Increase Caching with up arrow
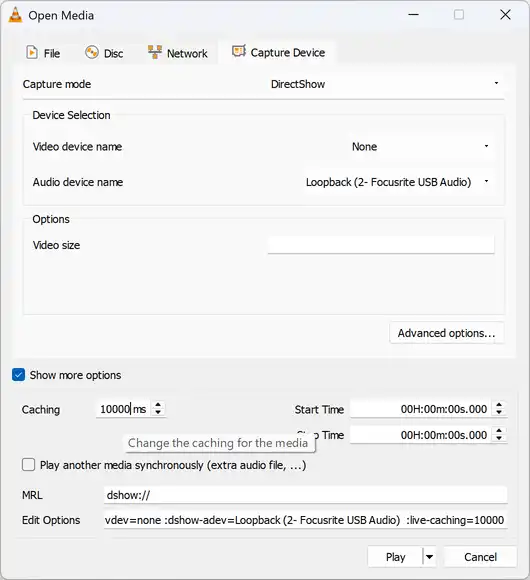Viewport: 530px width, 580px height. click(x=158, y=405)
